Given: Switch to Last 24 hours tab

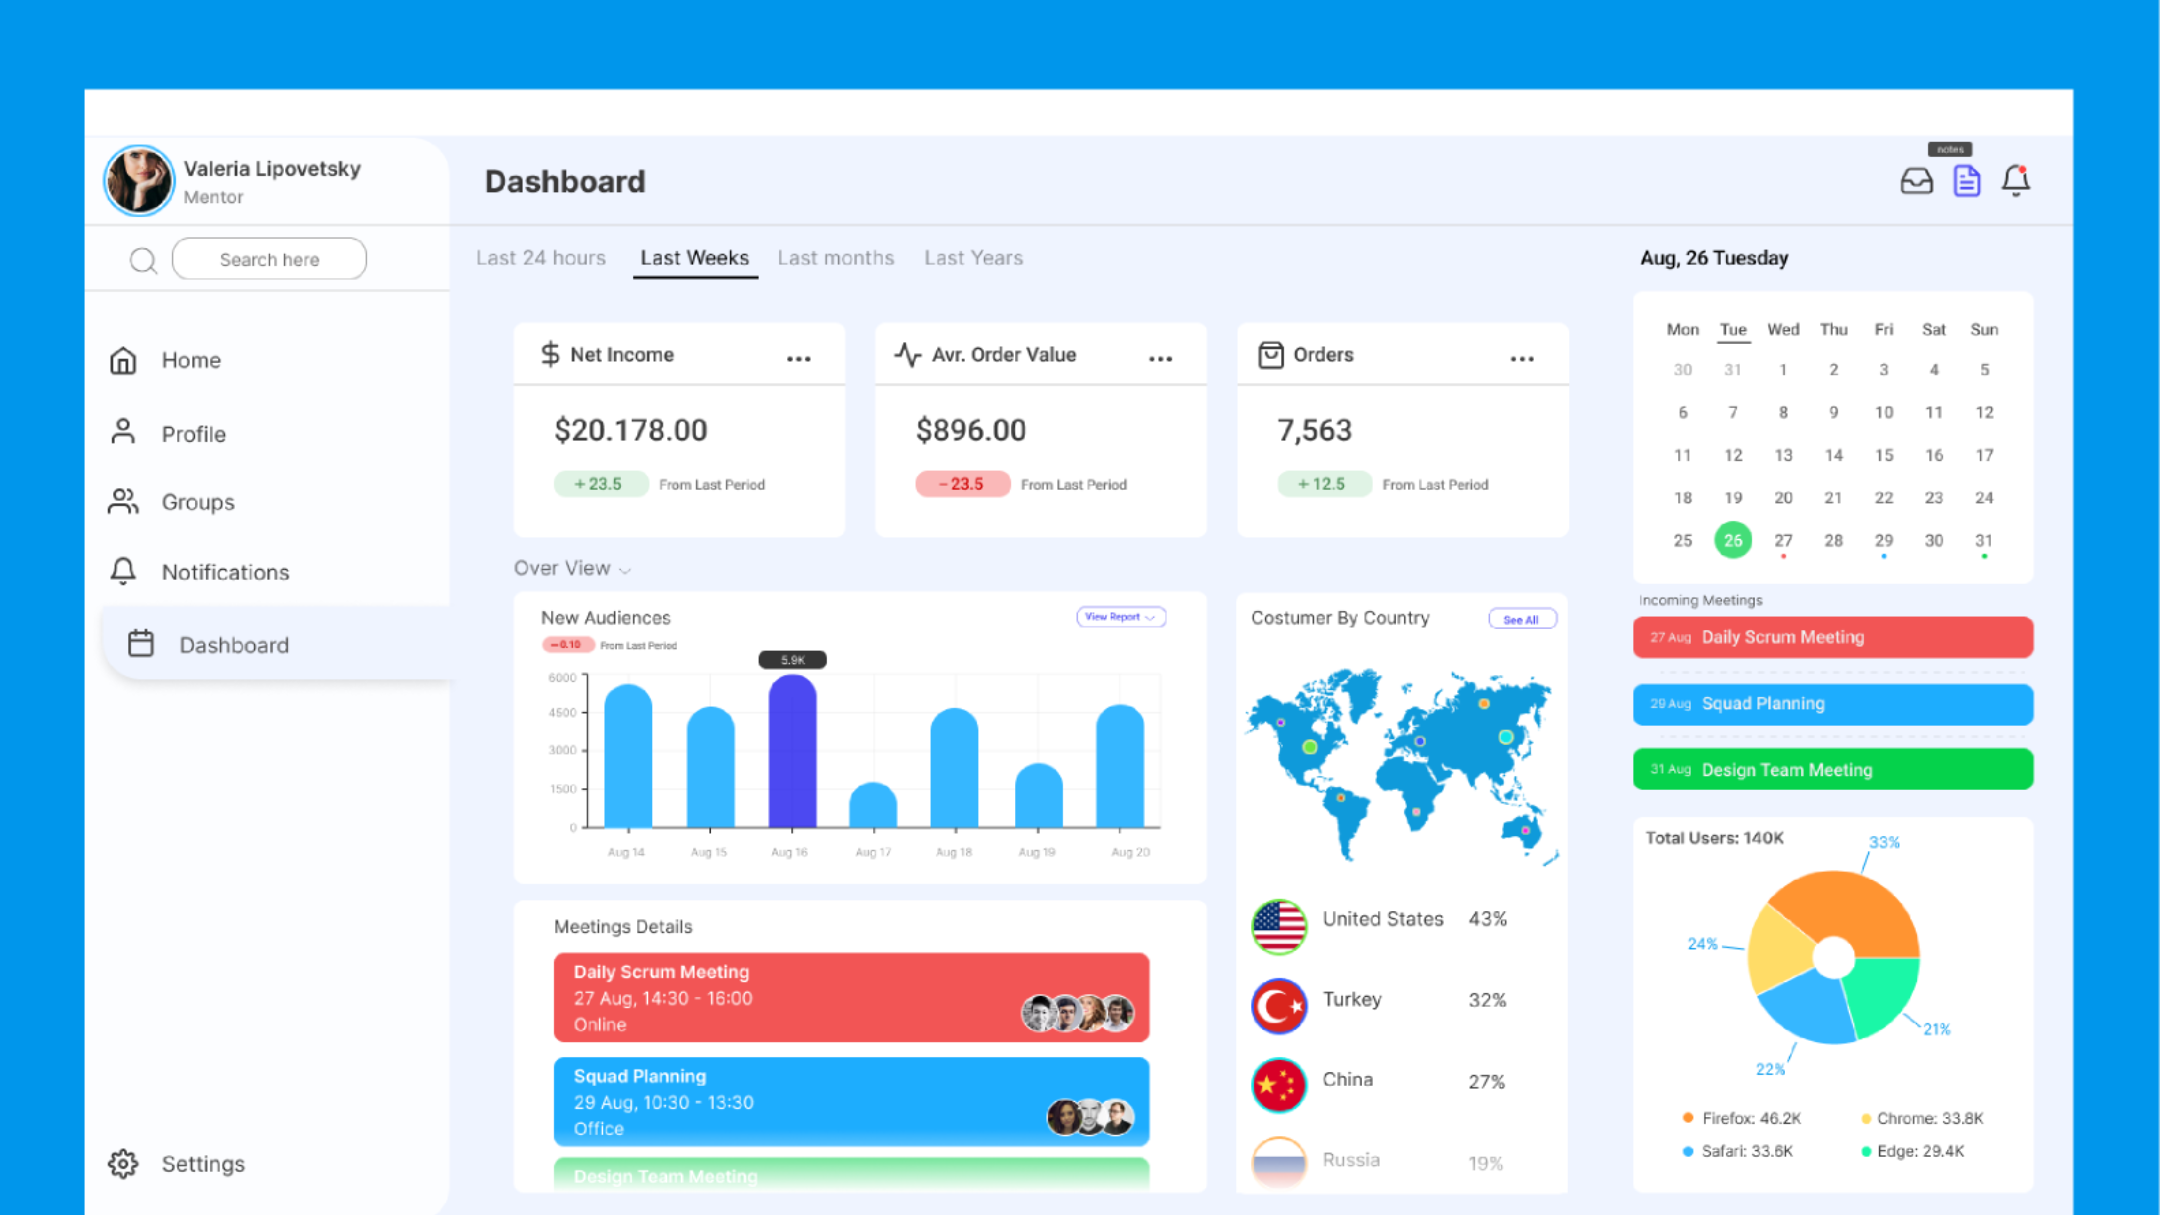Looking at the screenshot, I should coord(540,258).
